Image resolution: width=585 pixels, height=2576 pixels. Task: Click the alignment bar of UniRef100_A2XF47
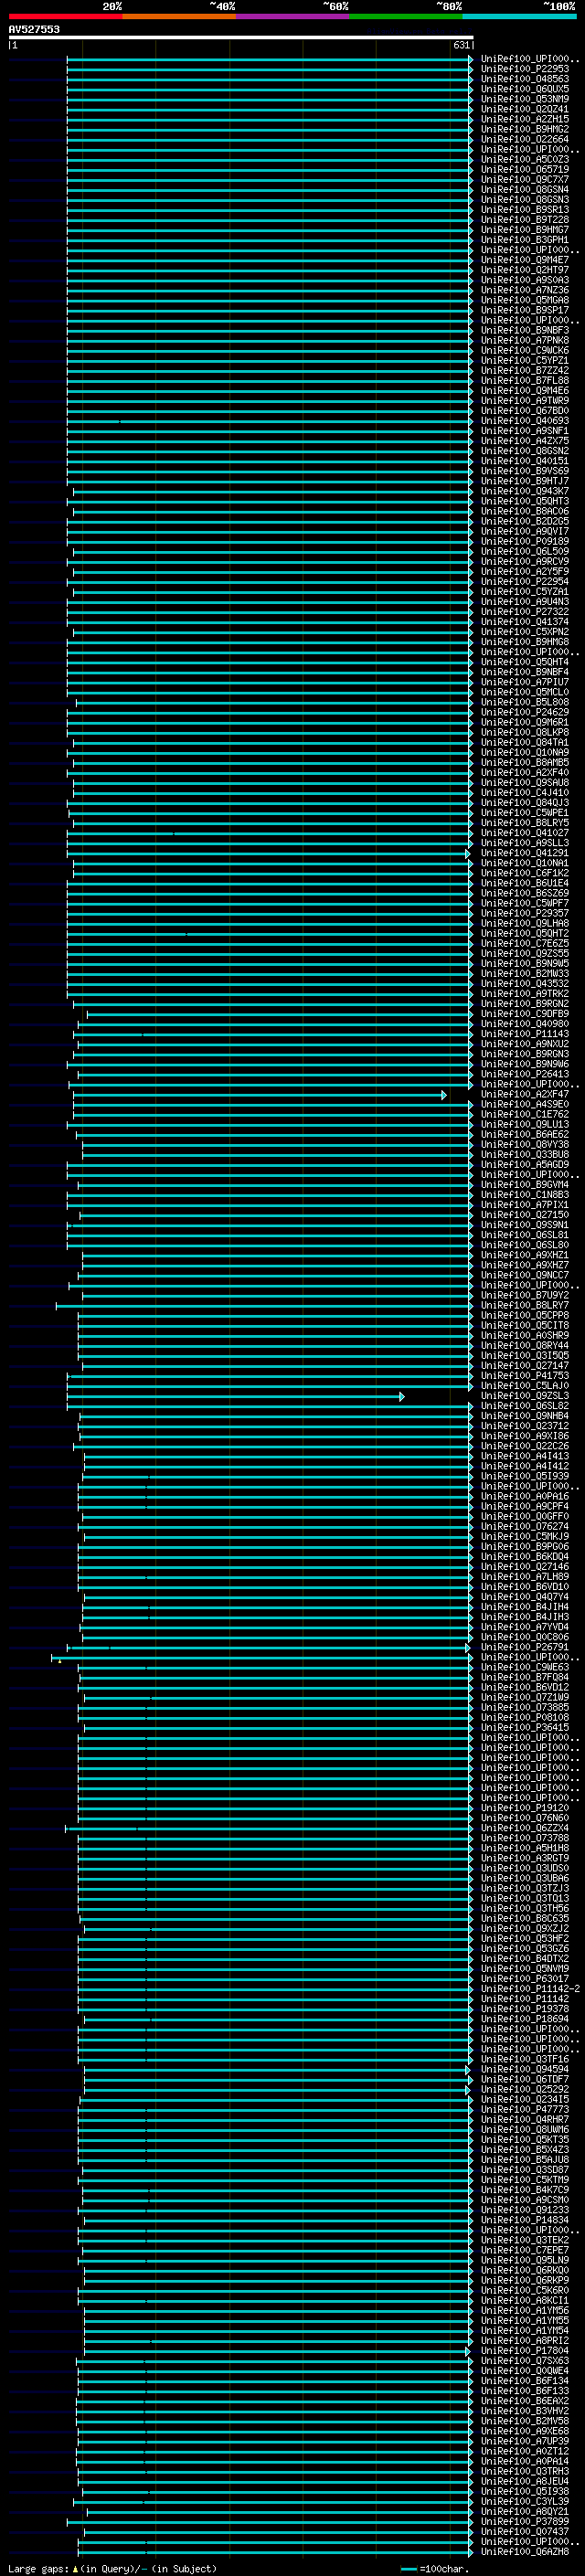[x=260, y=1095]
